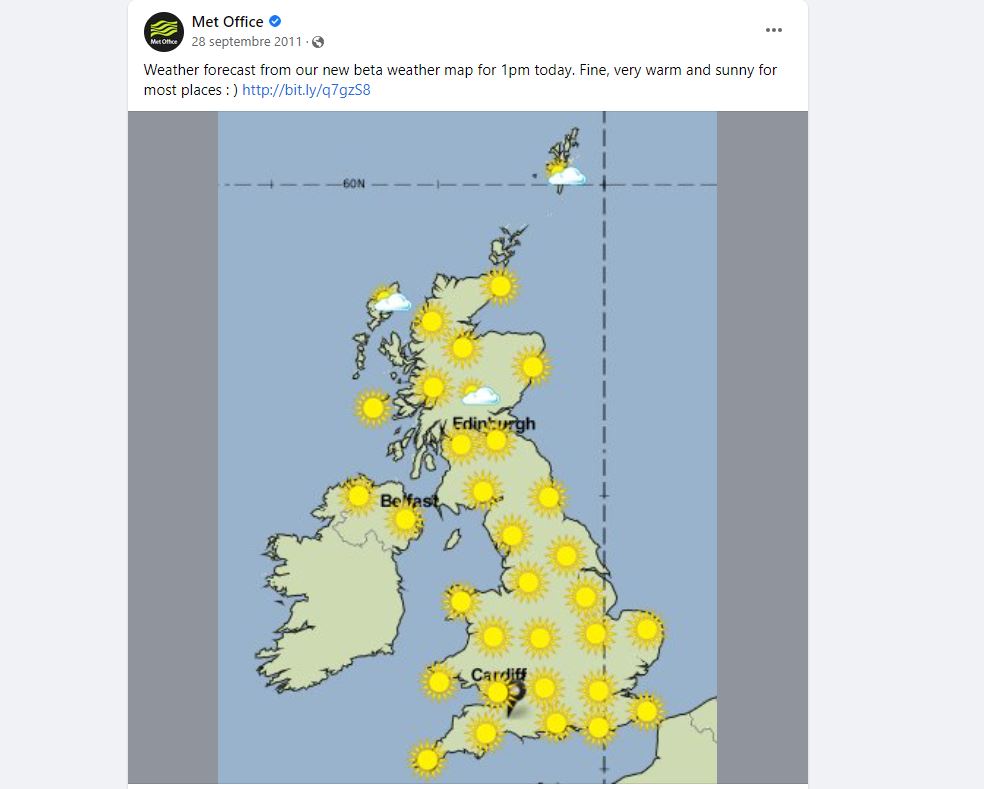Click the blue verified badge

[275, 22]
